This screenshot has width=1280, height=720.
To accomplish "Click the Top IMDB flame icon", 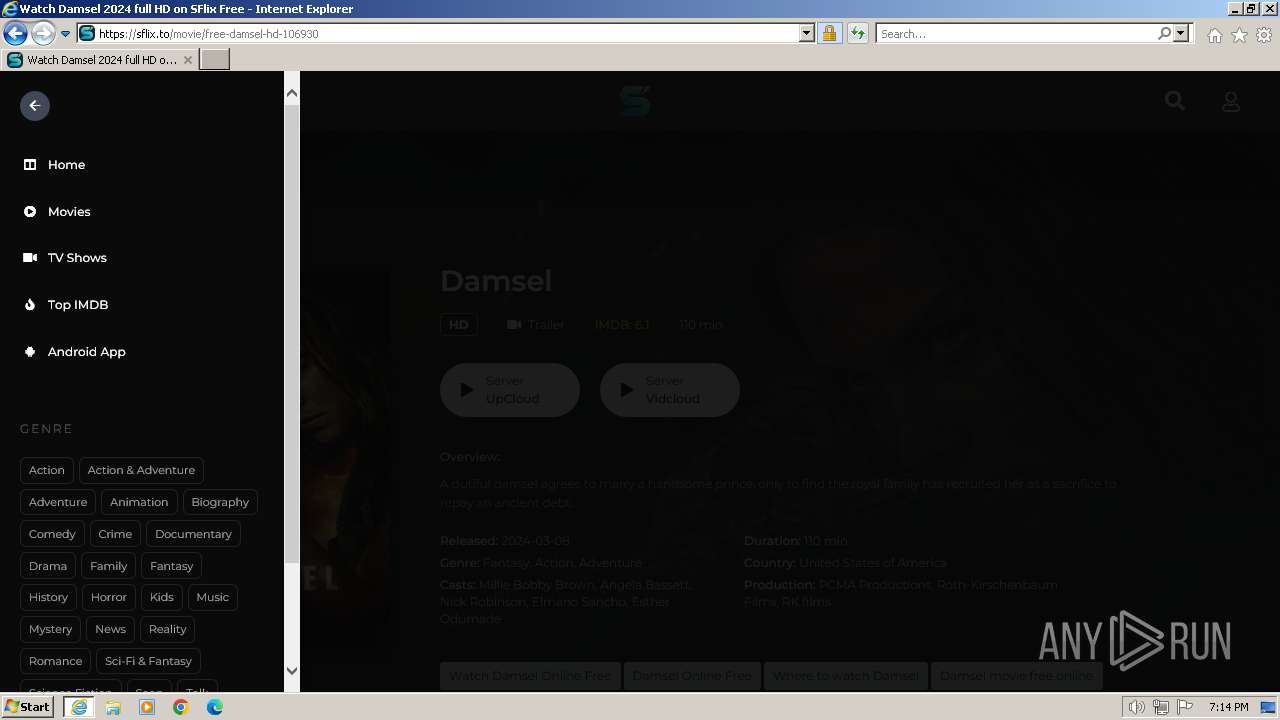I will coord(30,305).
